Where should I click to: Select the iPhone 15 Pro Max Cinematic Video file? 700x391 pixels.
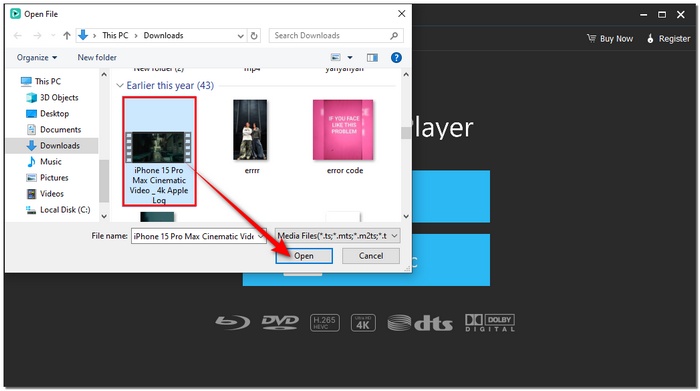[159, 152]
